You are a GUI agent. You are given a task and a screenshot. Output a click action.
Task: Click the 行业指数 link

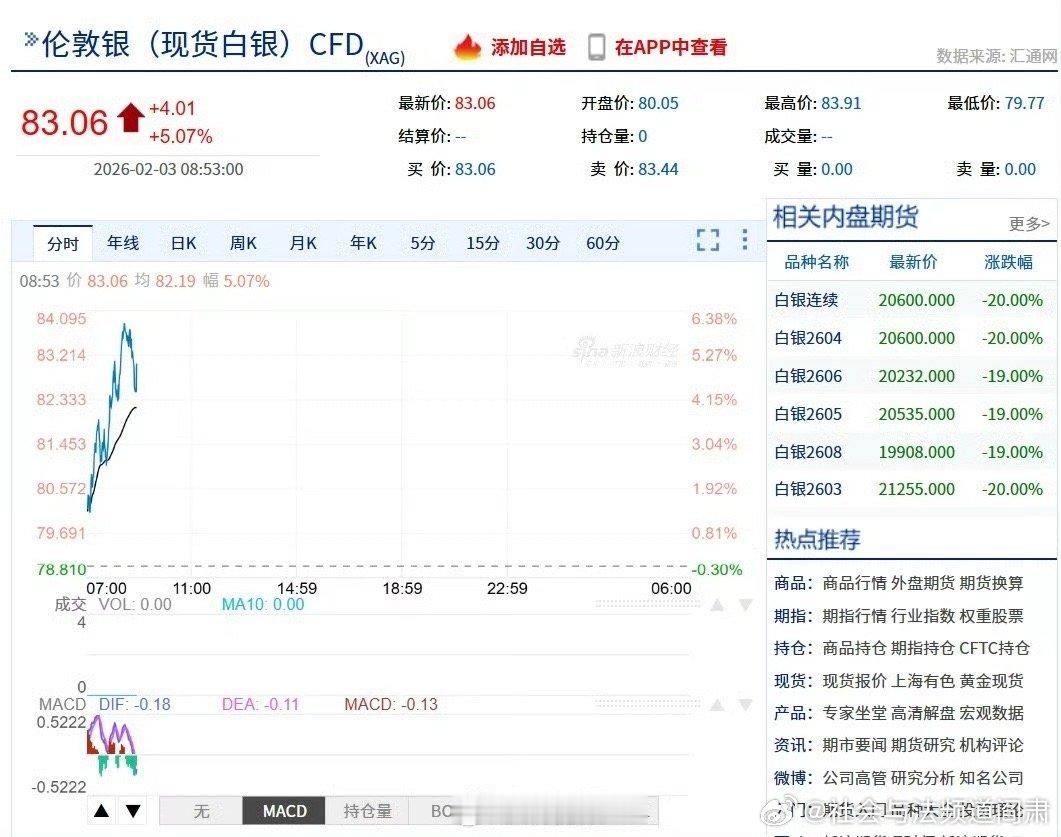[923, 616]
